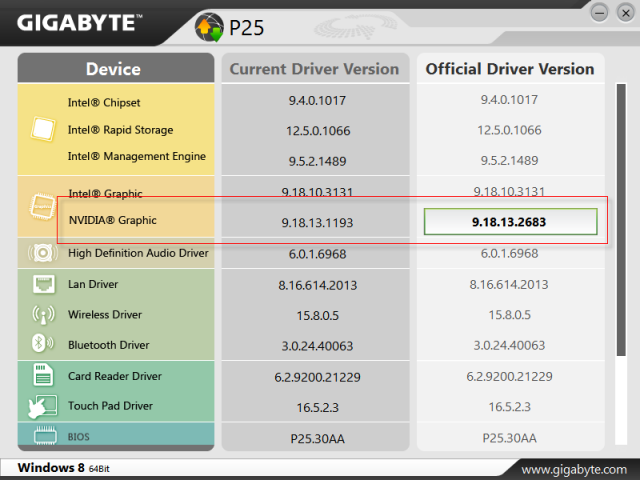Click current Card Reader version 6.2.9200.21229
This screenshot has width=640, height=480.
click(317, 377)
